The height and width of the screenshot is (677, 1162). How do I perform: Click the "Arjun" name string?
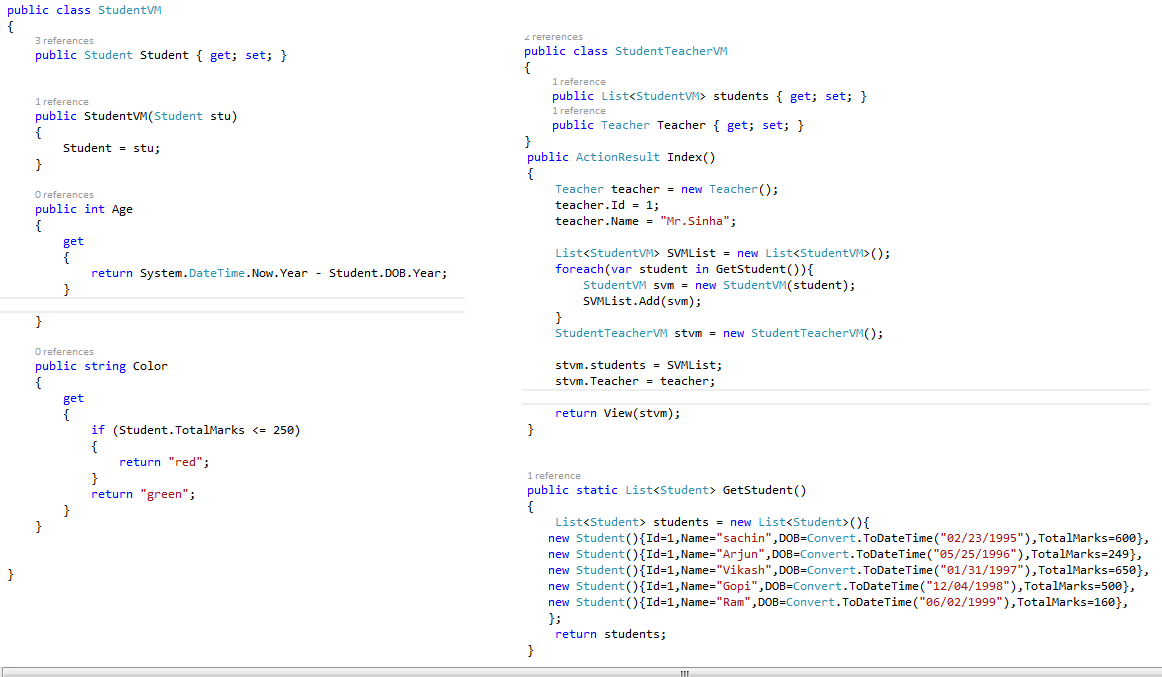[740, 555]
